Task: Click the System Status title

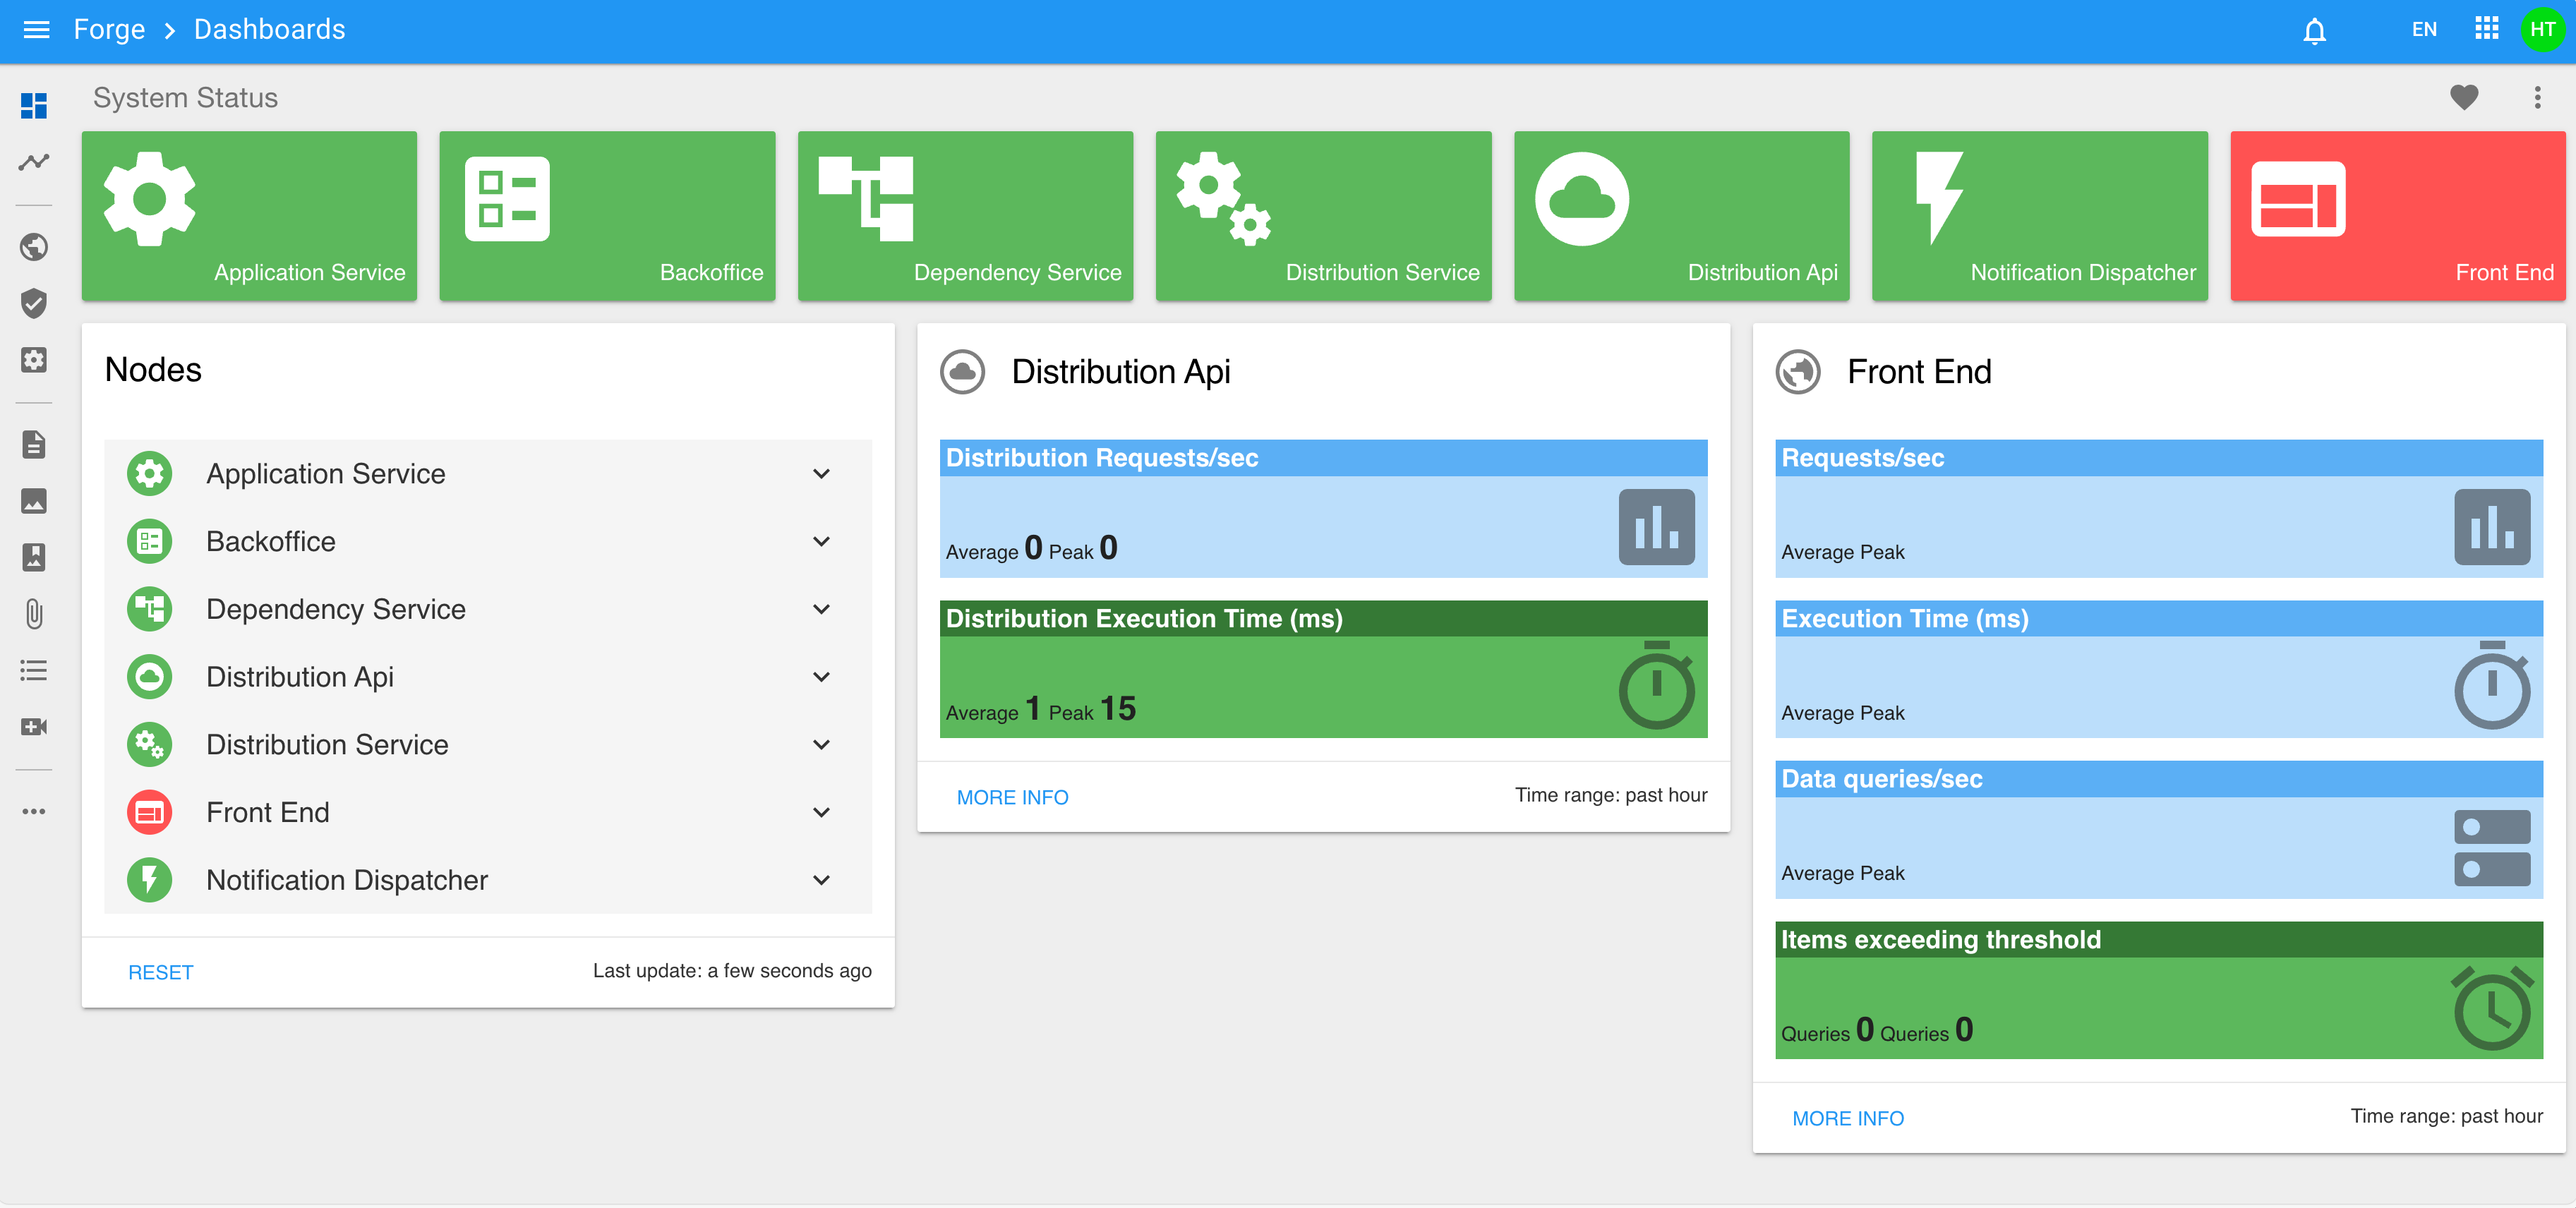Action: tap(185, 98)
